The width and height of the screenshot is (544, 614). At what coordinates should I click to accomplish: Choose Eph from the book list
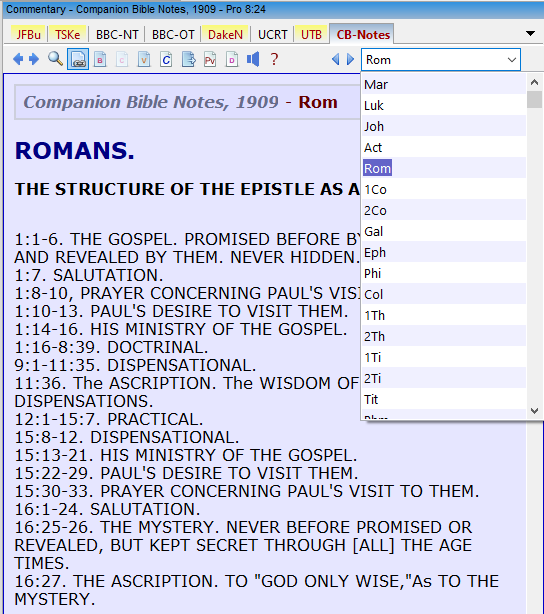444,253
